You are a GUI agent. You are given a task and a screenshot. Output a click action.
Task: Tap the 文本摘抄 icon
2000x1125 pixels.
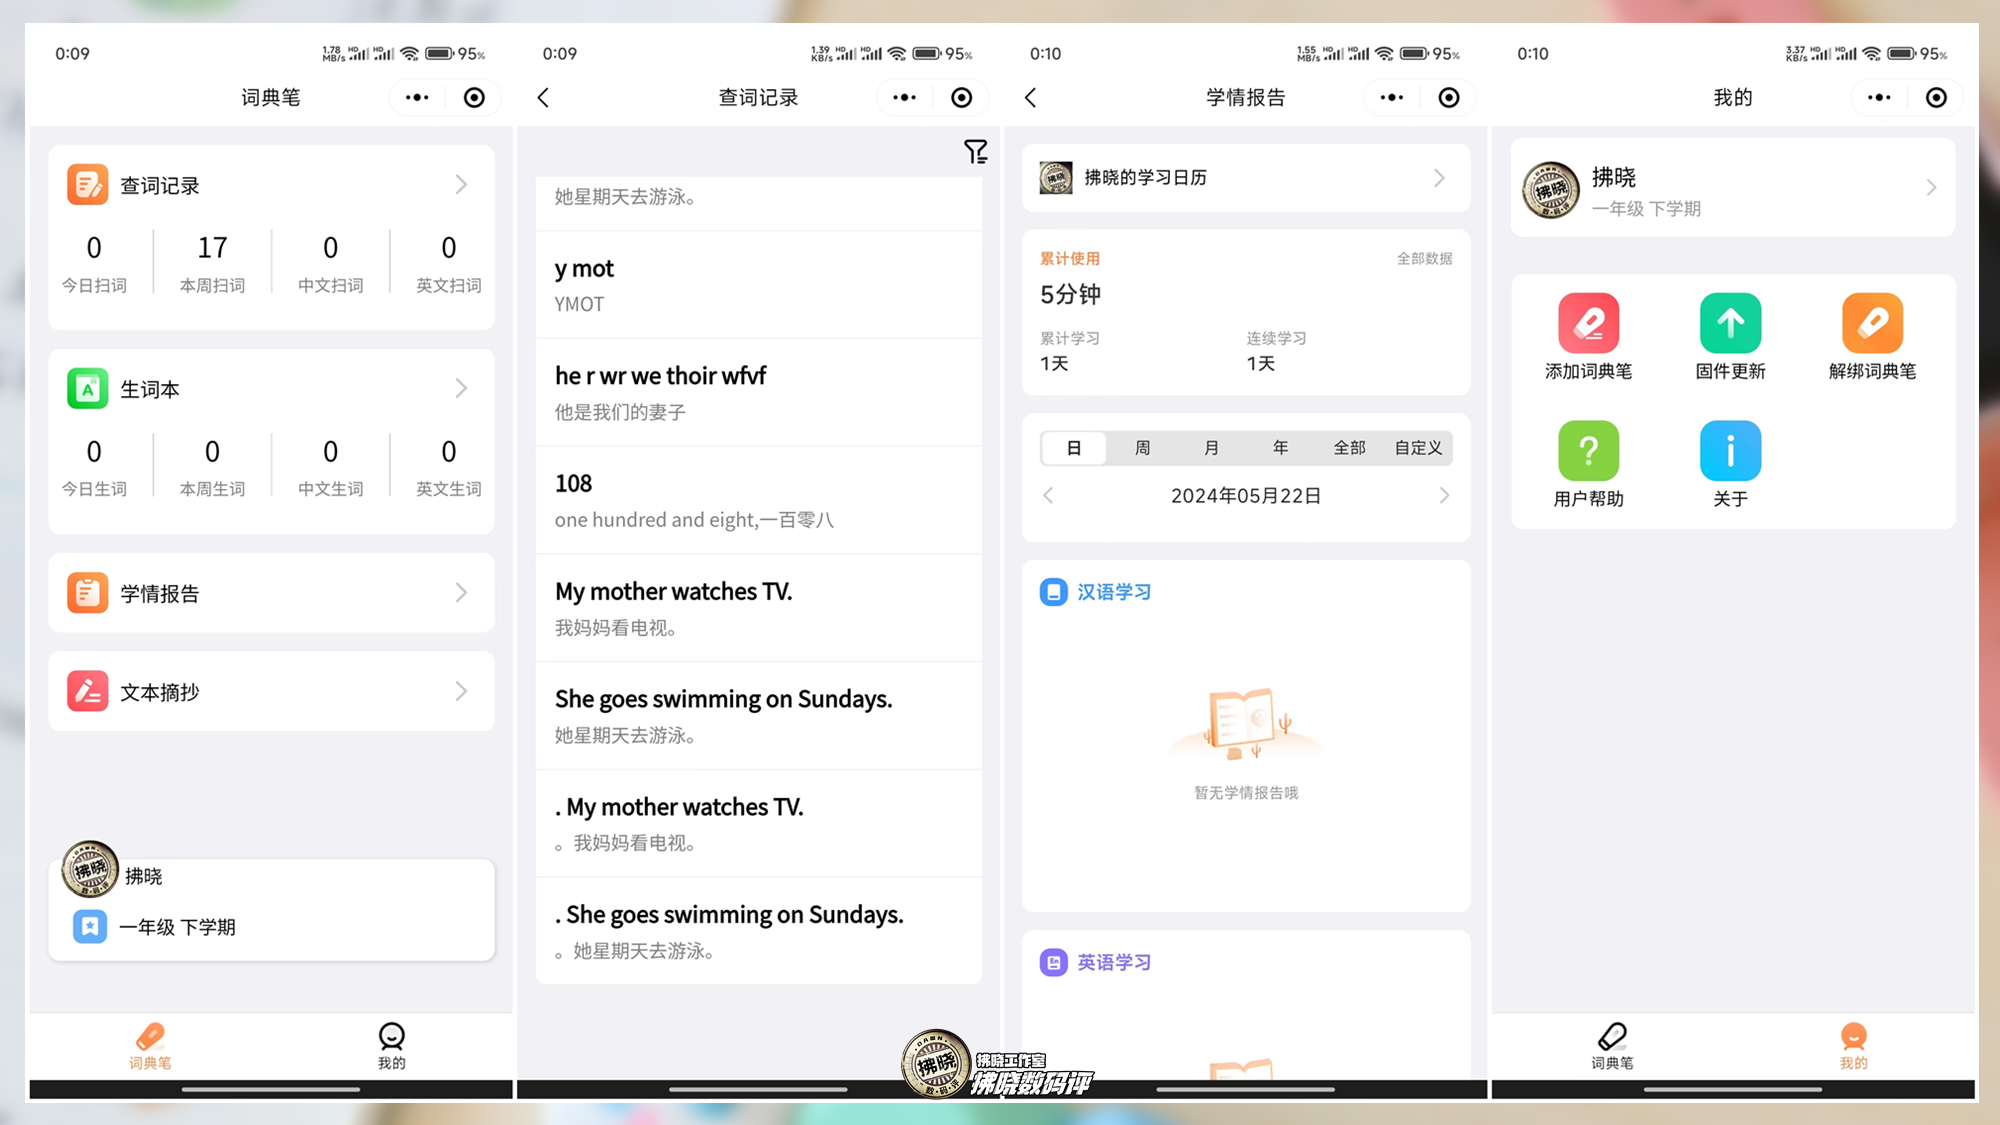(x=88, y=691)
